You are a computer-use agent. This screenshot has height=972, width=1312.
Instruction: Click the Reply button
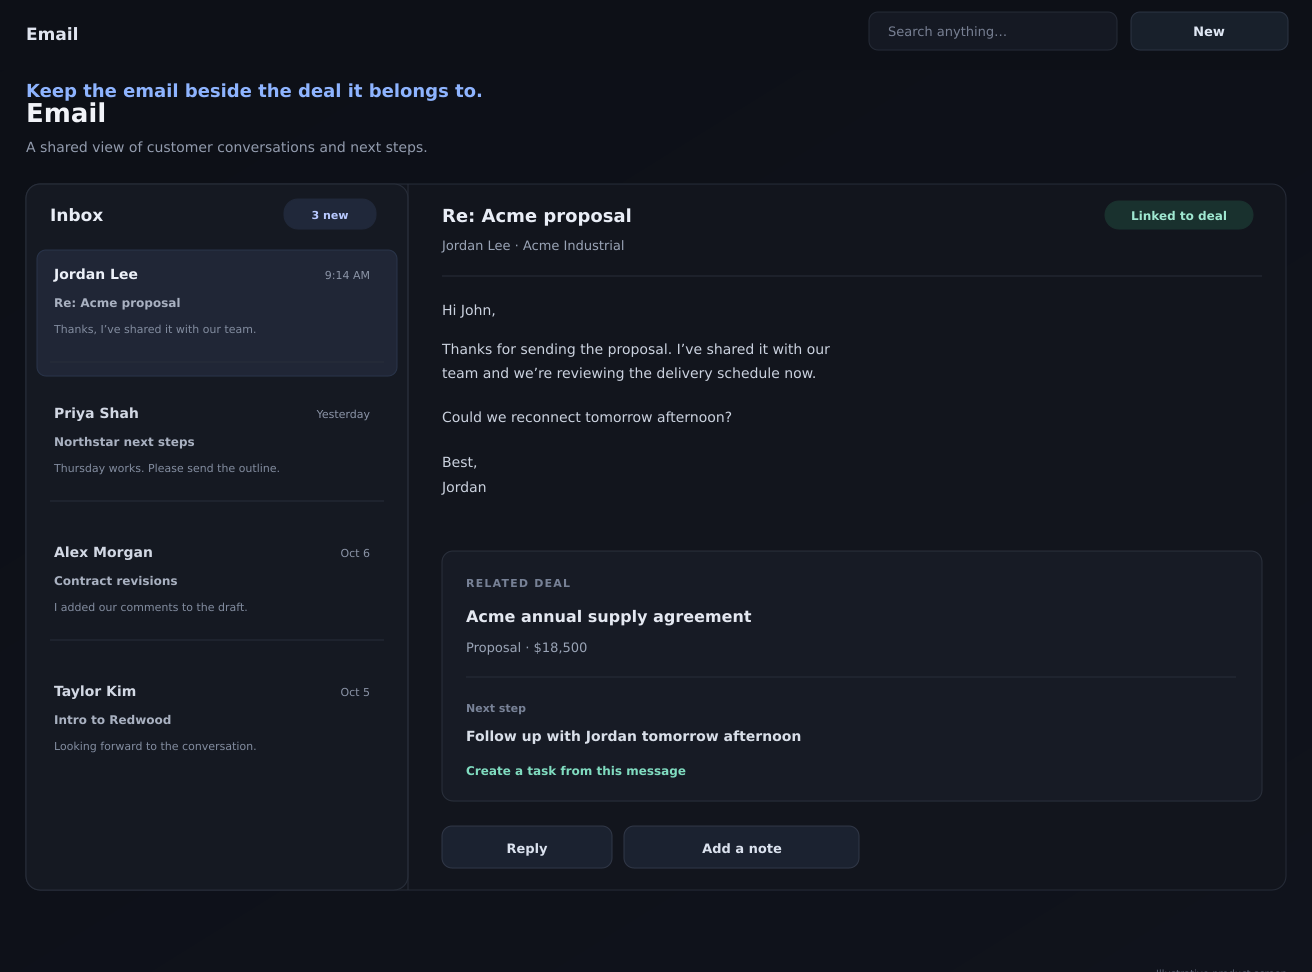527,847
